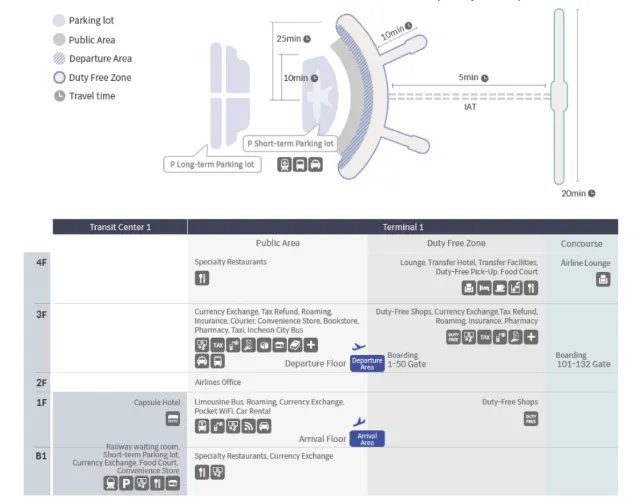
Task: Click the bus icon below Short-term Parking label
Action: click(x=300, y=165)
